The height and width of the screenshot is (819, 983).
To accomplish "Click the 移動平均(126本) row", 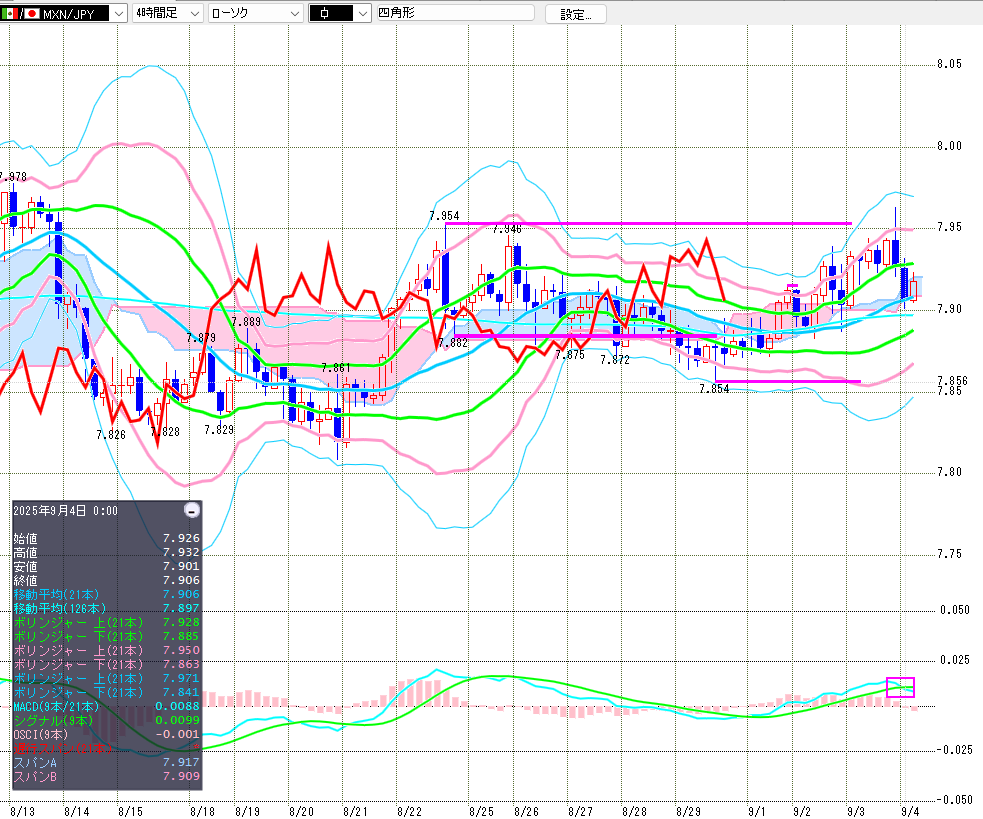I will pos(107,608).
